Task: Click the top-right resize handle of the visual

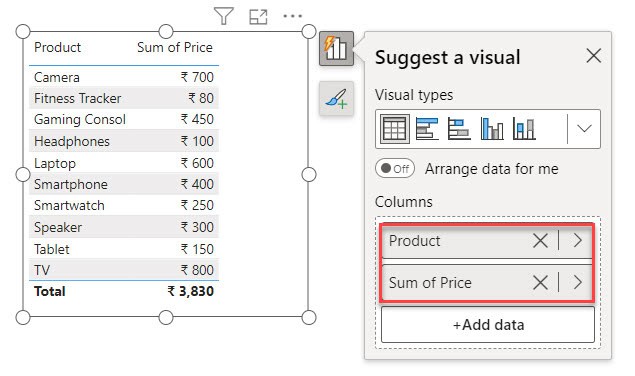Action: (x=309, y=32)
